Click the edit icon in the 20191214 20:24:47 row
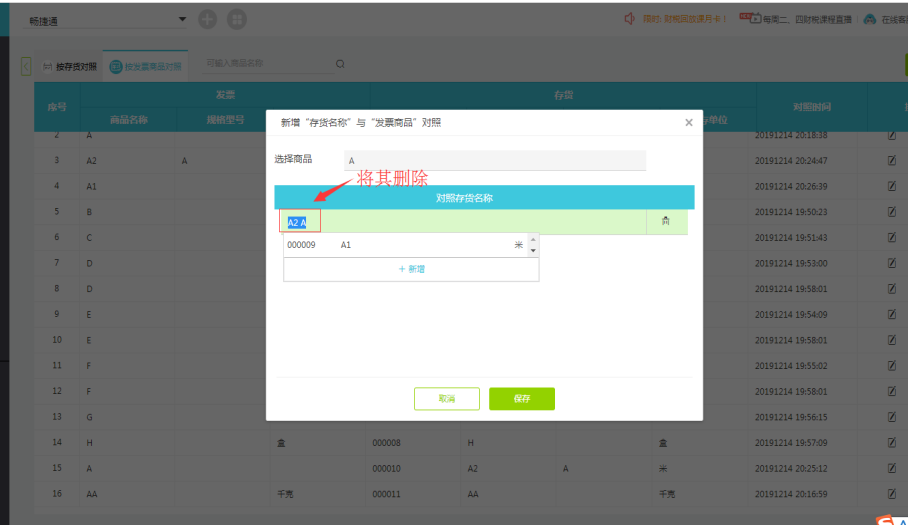The width and height of the screenshot is (908, 525). 891,160
